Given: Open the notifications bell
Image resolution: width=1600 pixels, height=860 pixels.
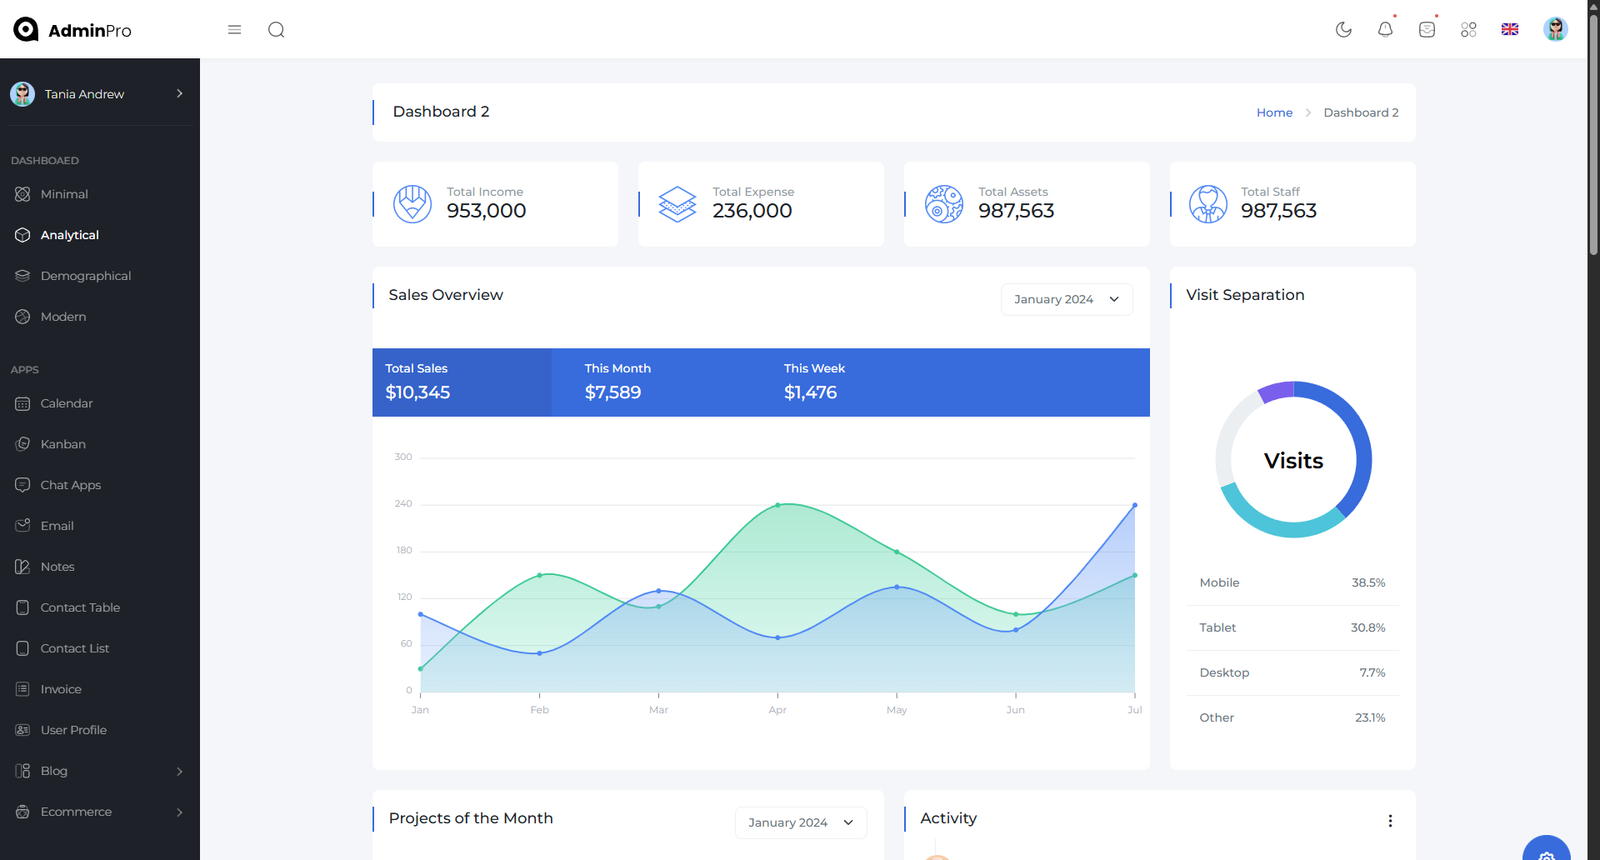Looking at the screenshot, I should tap(1385, 30).
